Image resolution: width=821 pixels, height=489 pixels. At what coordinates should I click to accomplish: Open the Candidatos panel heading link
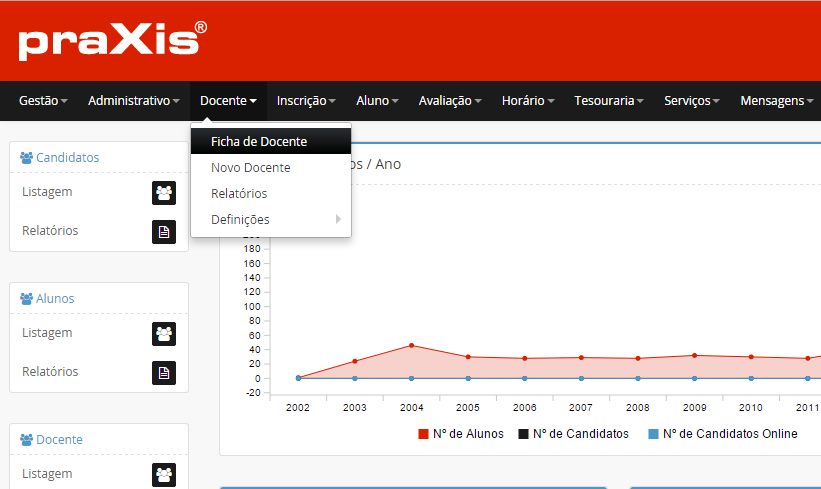[67, 158]
